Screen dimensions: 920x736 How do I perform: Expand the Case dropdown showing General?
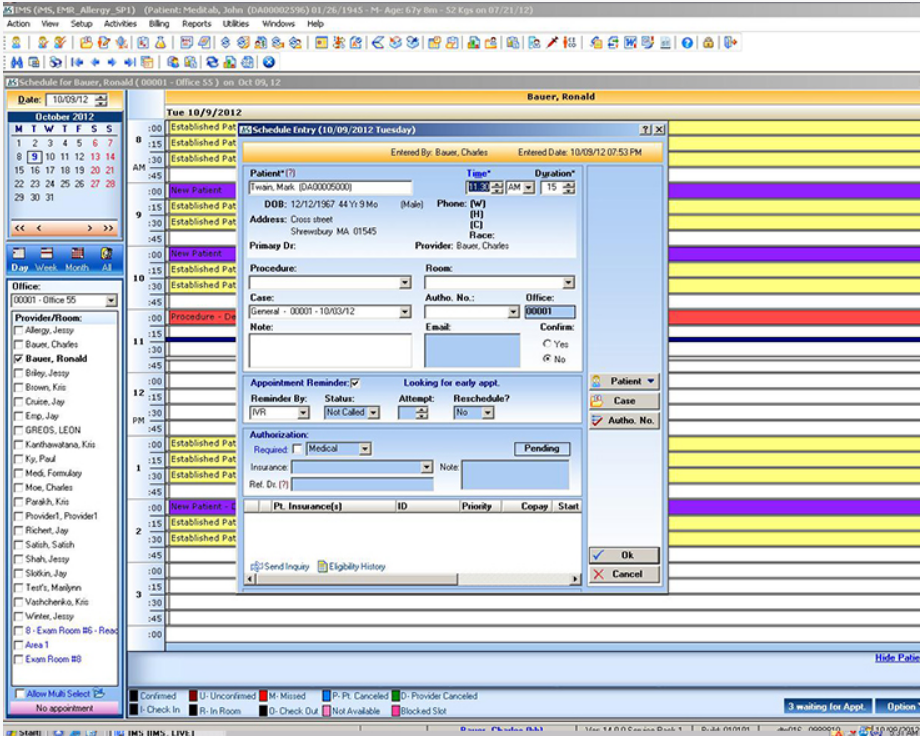(405, 312)
